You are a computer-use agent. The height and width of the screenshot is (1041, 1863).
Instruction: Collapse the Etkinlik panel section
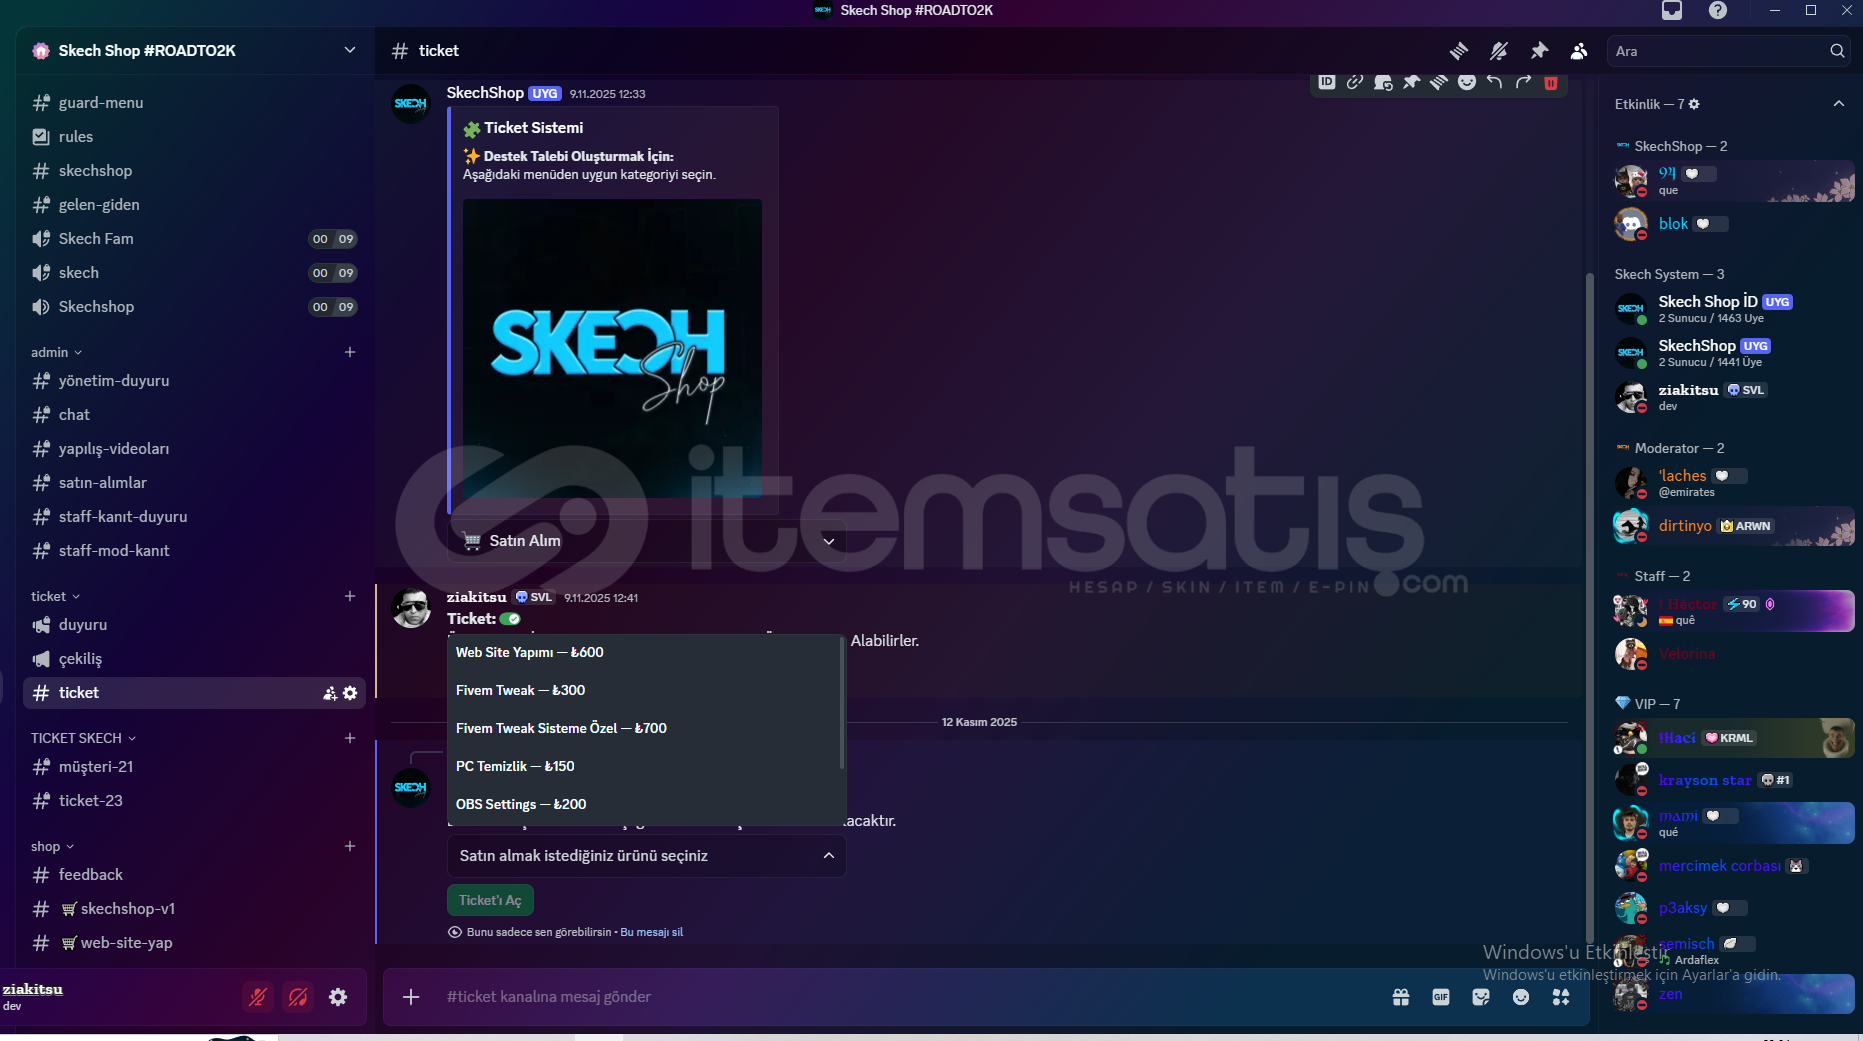1838,104
